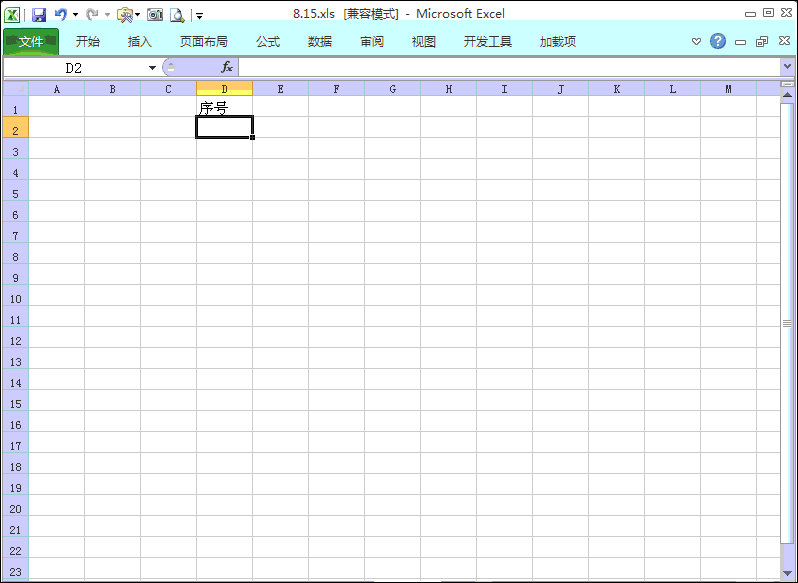Open dropdown arrow beside the wrench tools icon
798x583 pixels.
click(x=137, y=15)
